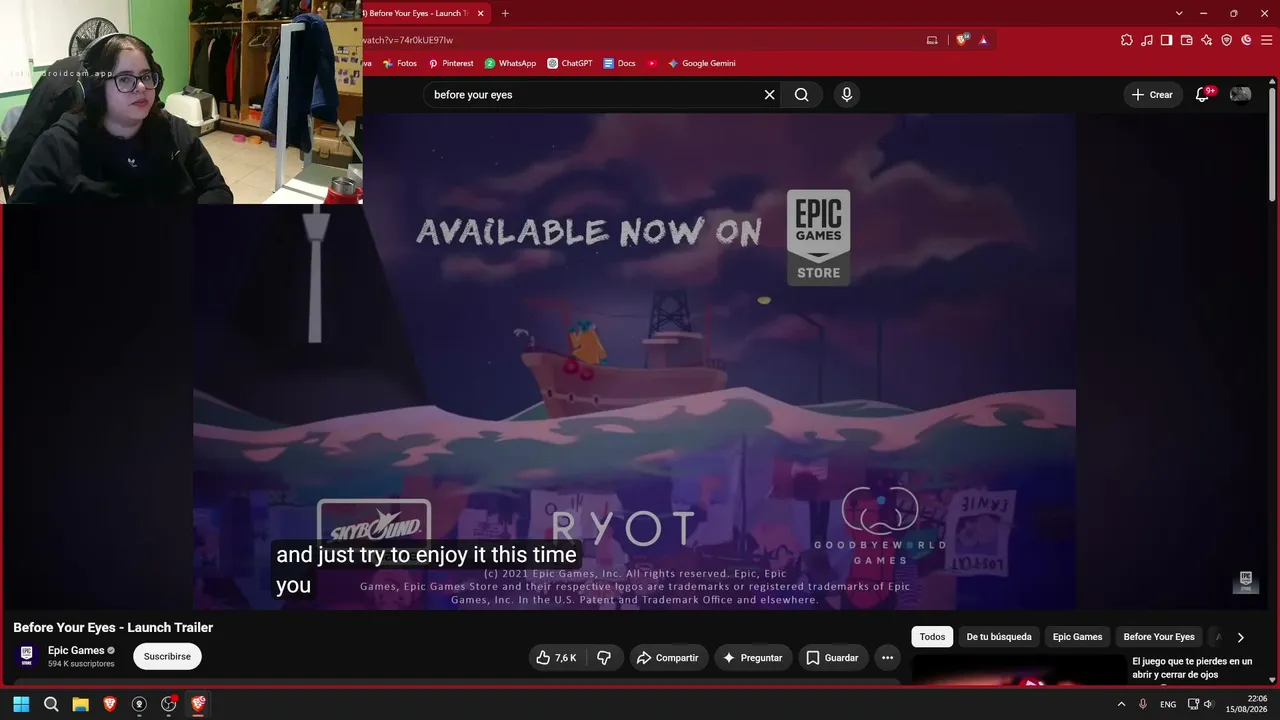Select the Before Your Eyes filter chip

point(1159,637)
